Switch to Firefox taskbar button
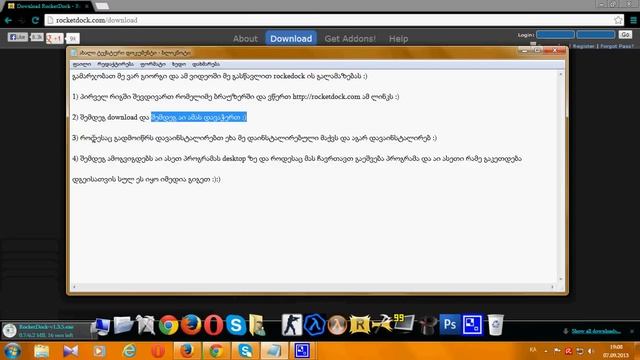This screenshot has height=360, width=640. pos(187,351)
